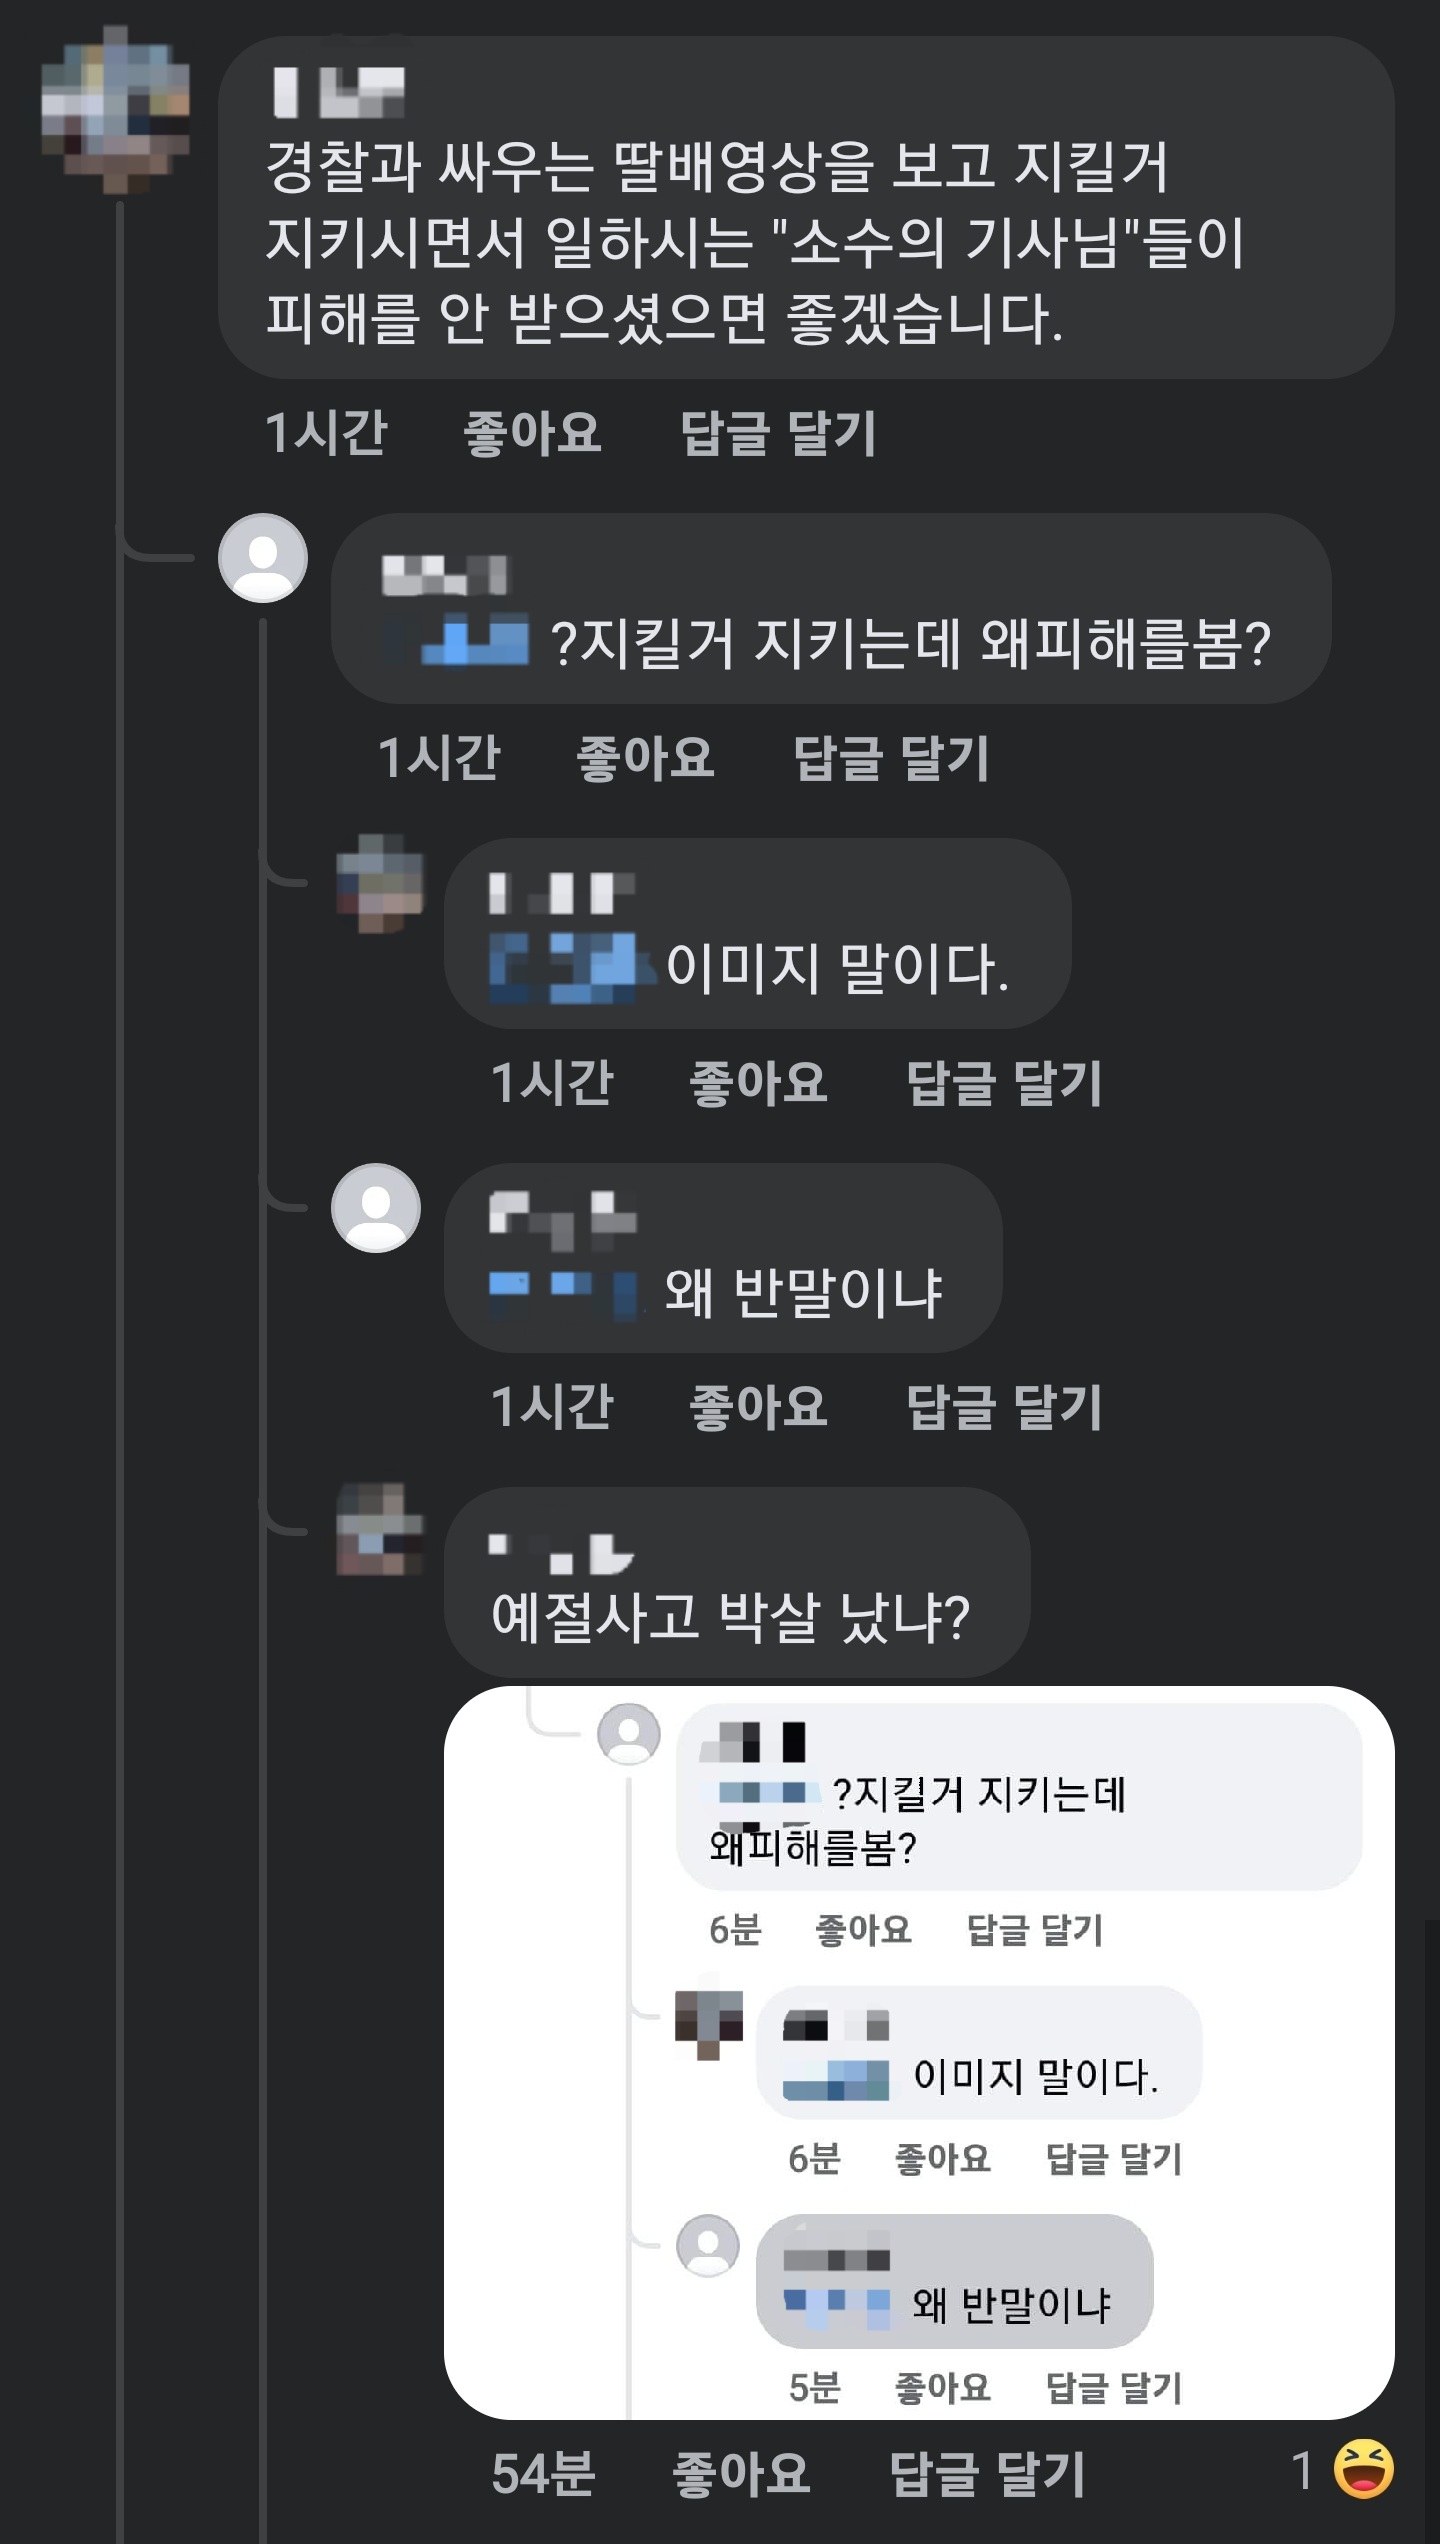Click pixelated avatar beside '이미지 말이다.' reply
Image resolution: width=1440 pixels, height=2544 pixels.
(x=380, y=884)
